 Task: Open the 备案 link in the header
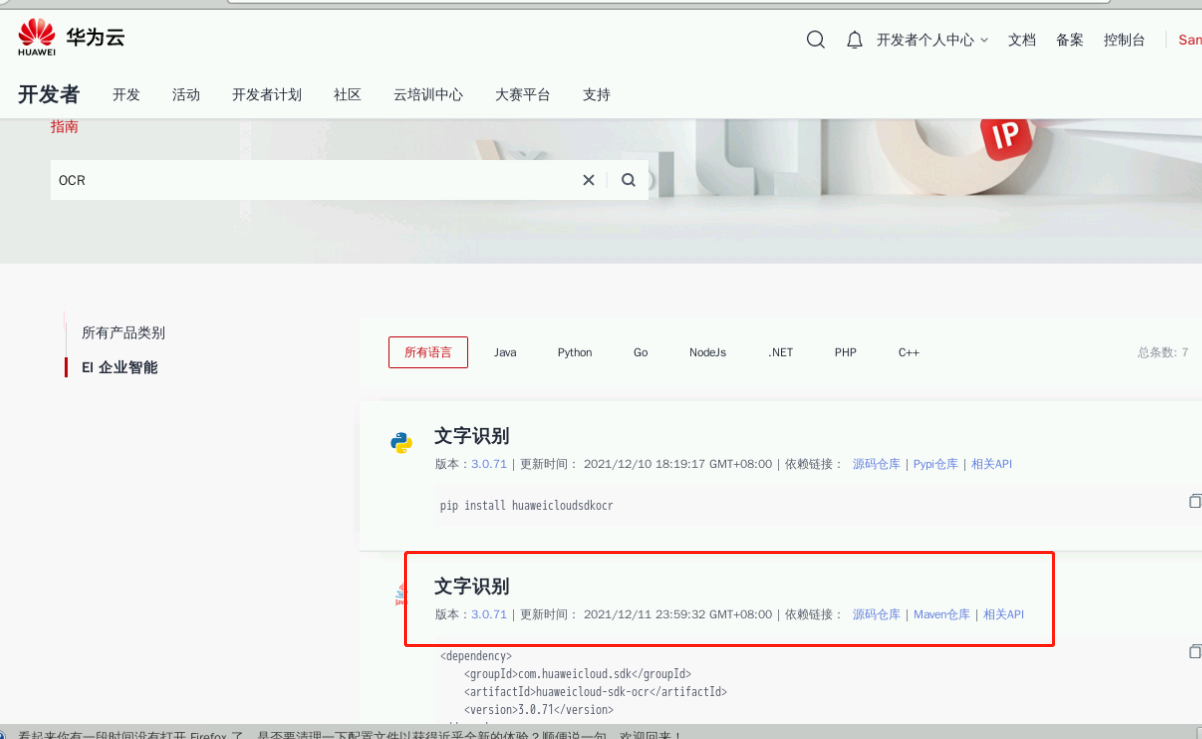tap(1069, 40)
